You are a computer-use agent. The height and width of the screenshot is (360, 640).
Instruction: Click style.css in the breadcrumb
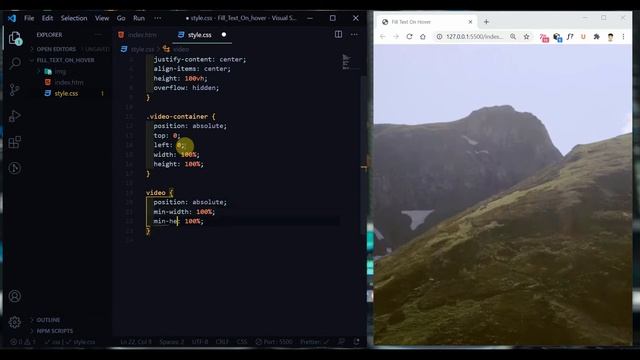(142, 49)
